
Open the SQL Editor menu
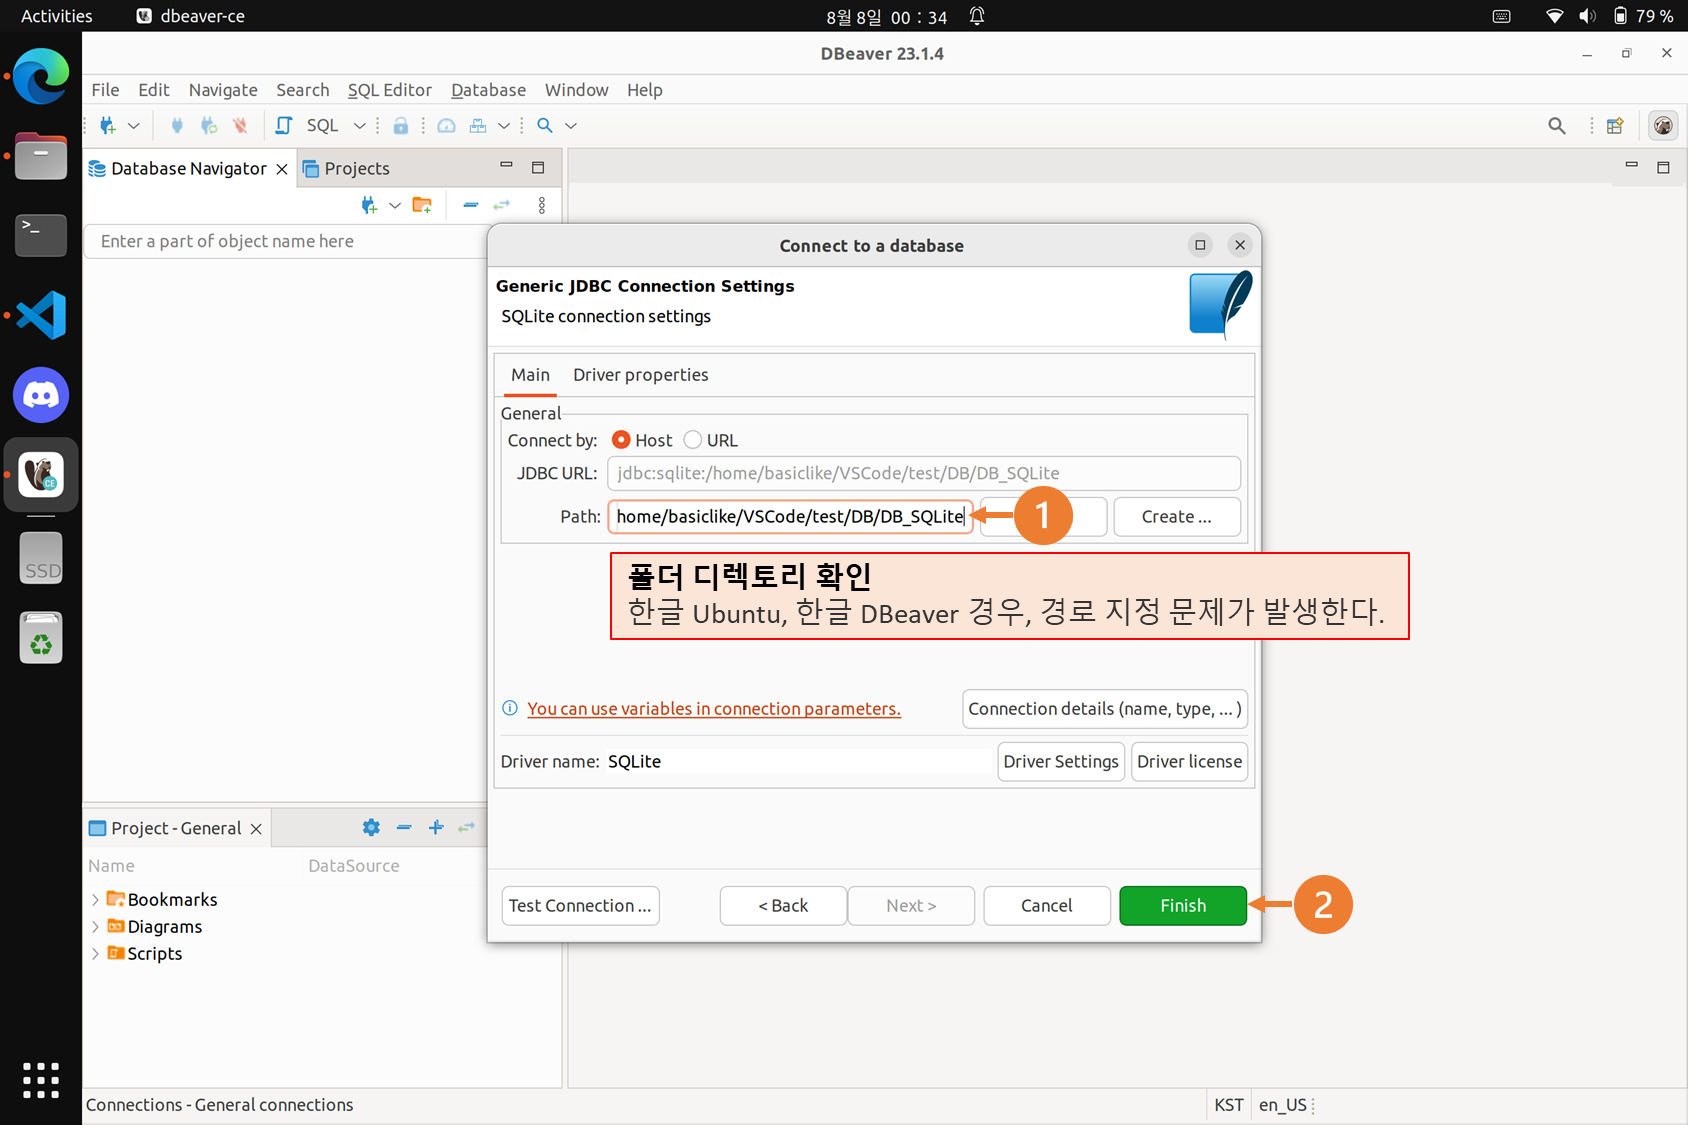[x=390, y=90]
